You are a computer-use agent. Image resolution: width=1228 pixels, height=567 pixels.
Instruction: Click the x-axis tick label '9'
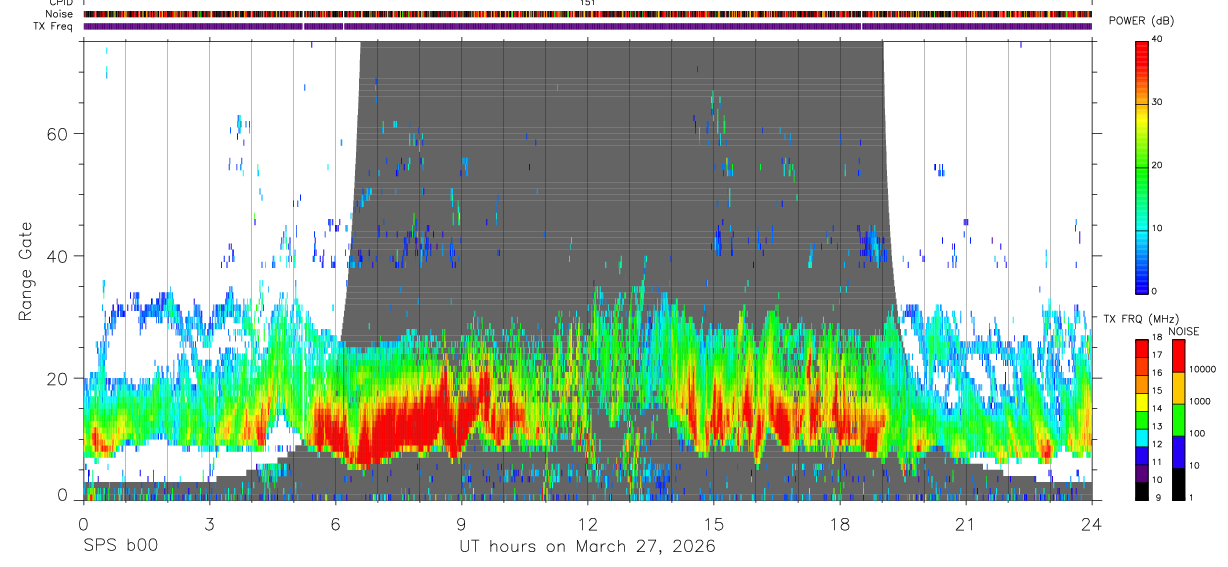[x=461, y=524]
